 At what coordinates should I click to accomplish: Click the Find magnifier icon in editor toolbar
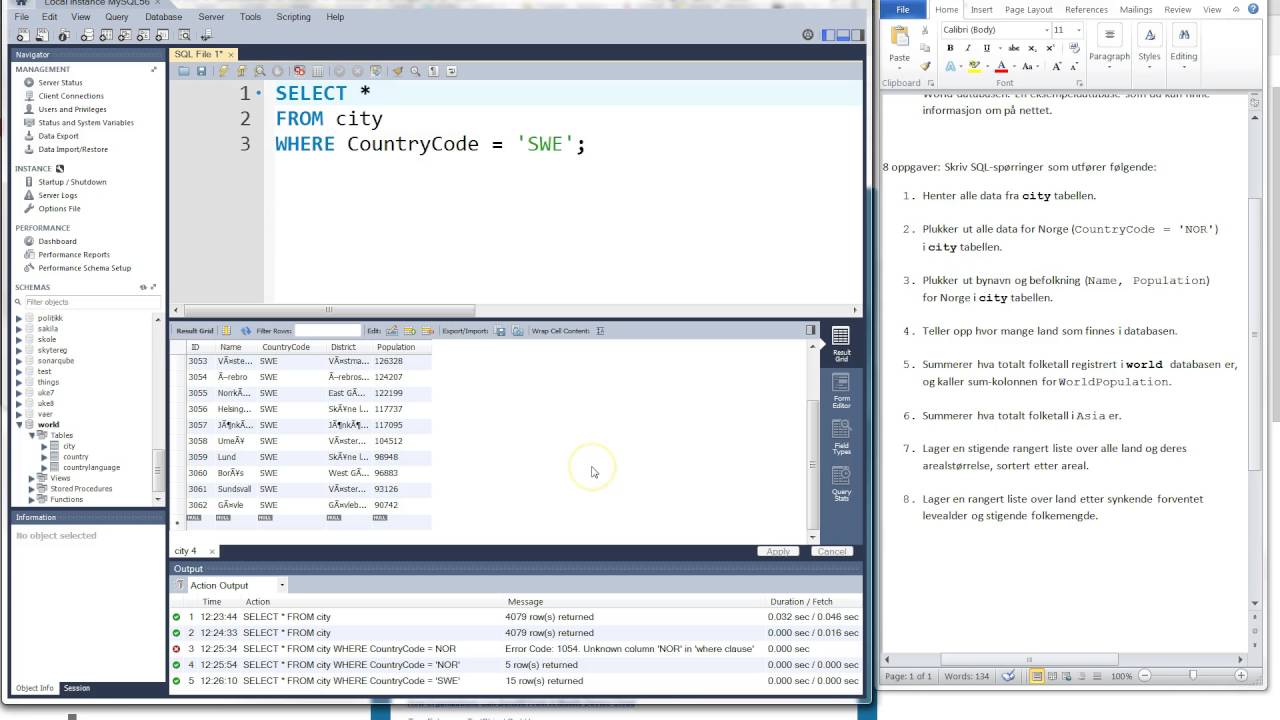tap(415, 71)
